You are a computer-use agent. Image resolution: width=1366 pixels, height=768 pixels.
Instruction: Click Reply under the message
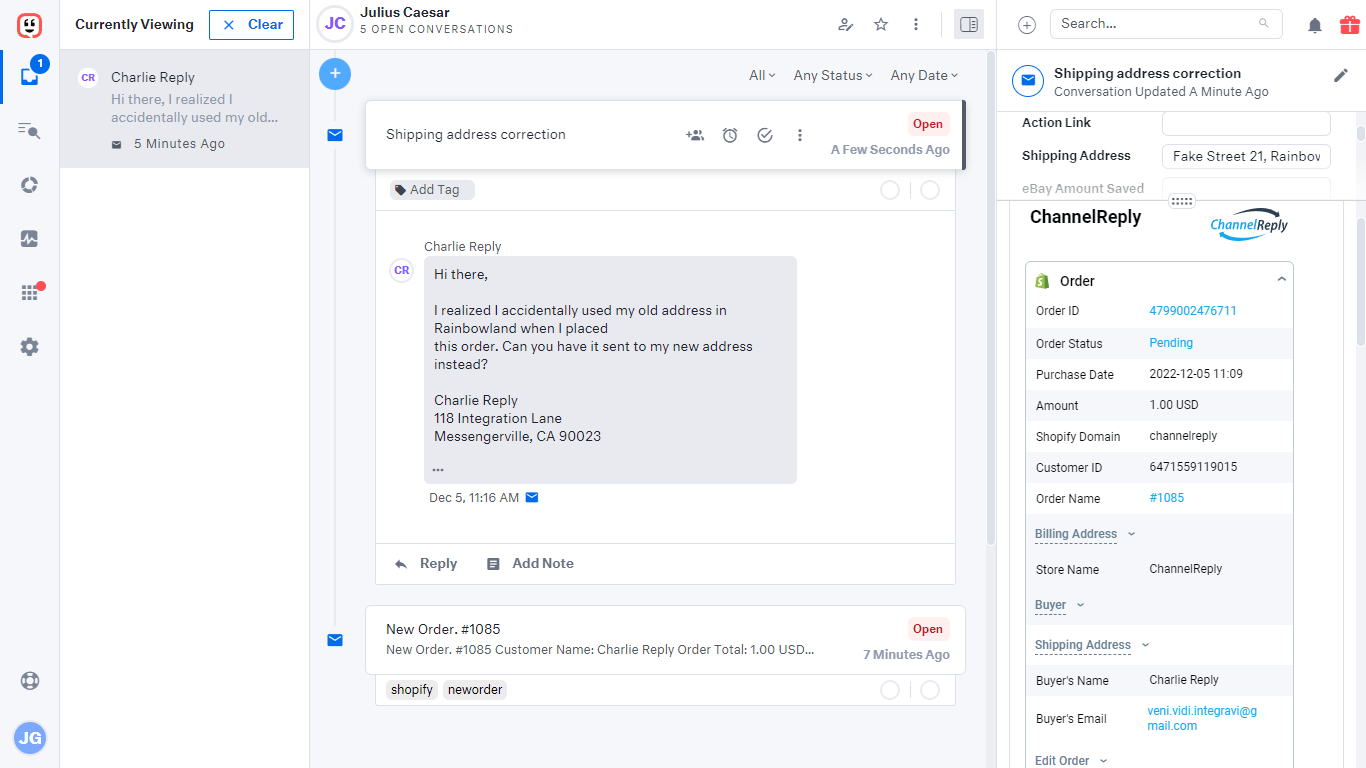[x=426, y=564]
